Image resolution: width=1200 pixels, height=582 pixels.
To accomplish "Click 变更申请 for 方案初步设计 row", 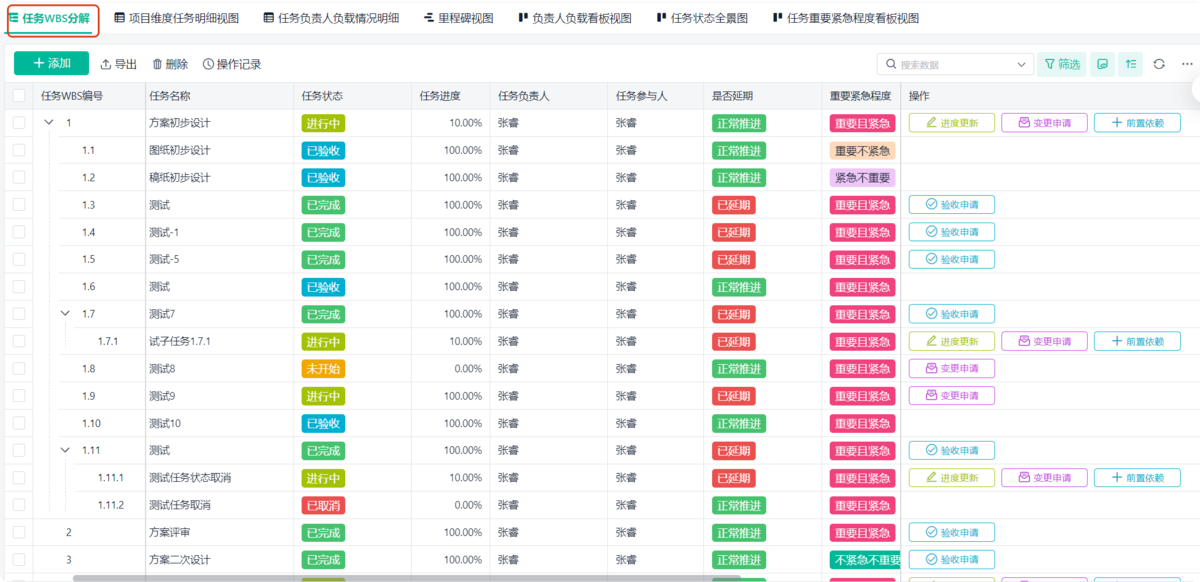I will [1044, 123].
